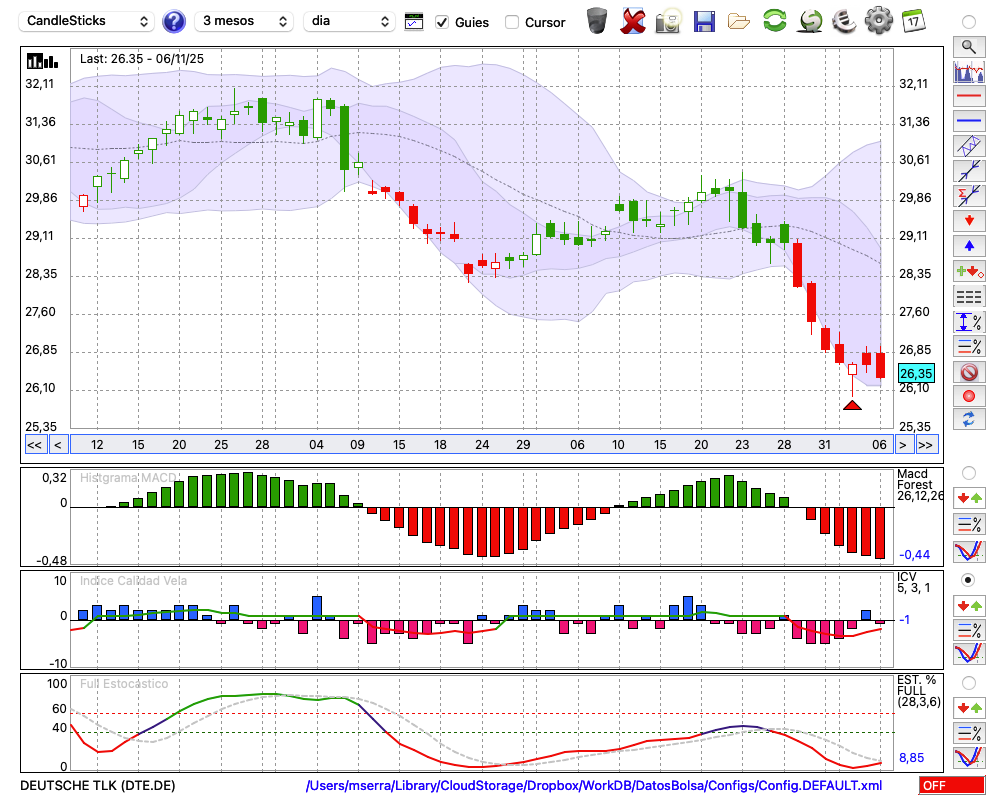Click the calendar date icon

(x=912, y=21)
